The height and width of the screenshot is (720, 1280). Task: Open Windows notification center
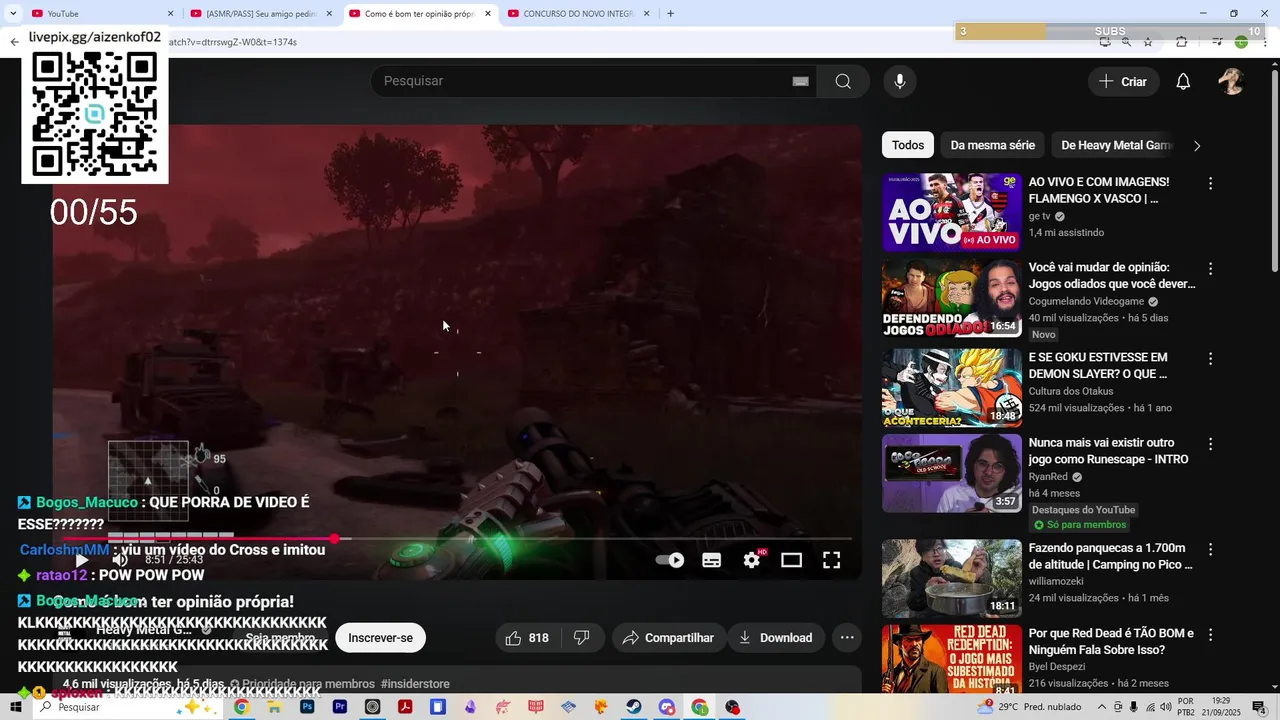(1259, 707)
